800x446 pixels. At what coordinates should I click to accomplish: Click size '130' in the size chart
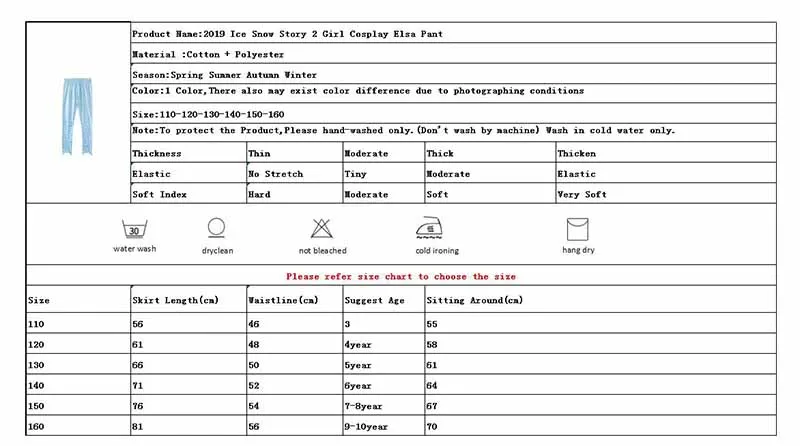click(36, 365)
